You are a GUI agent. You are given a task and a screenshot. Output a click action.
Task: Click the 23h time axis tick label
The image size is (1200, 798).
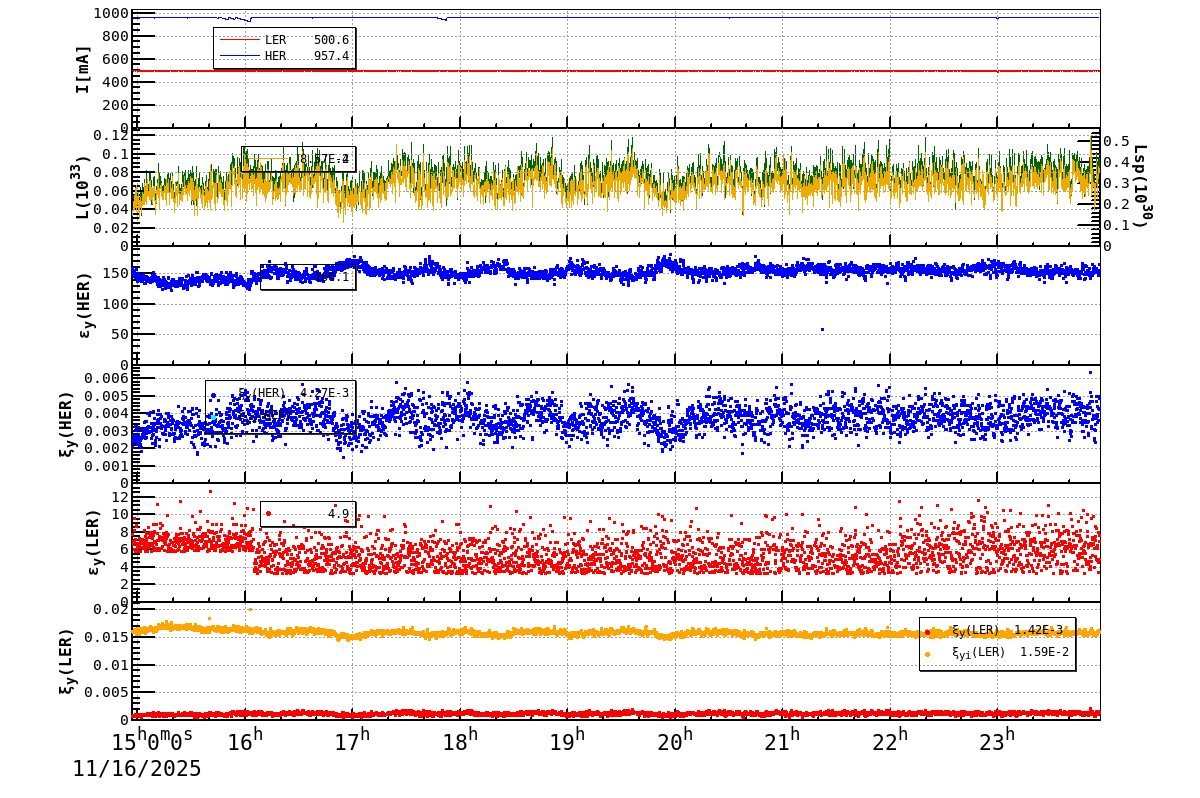point(996,741)
